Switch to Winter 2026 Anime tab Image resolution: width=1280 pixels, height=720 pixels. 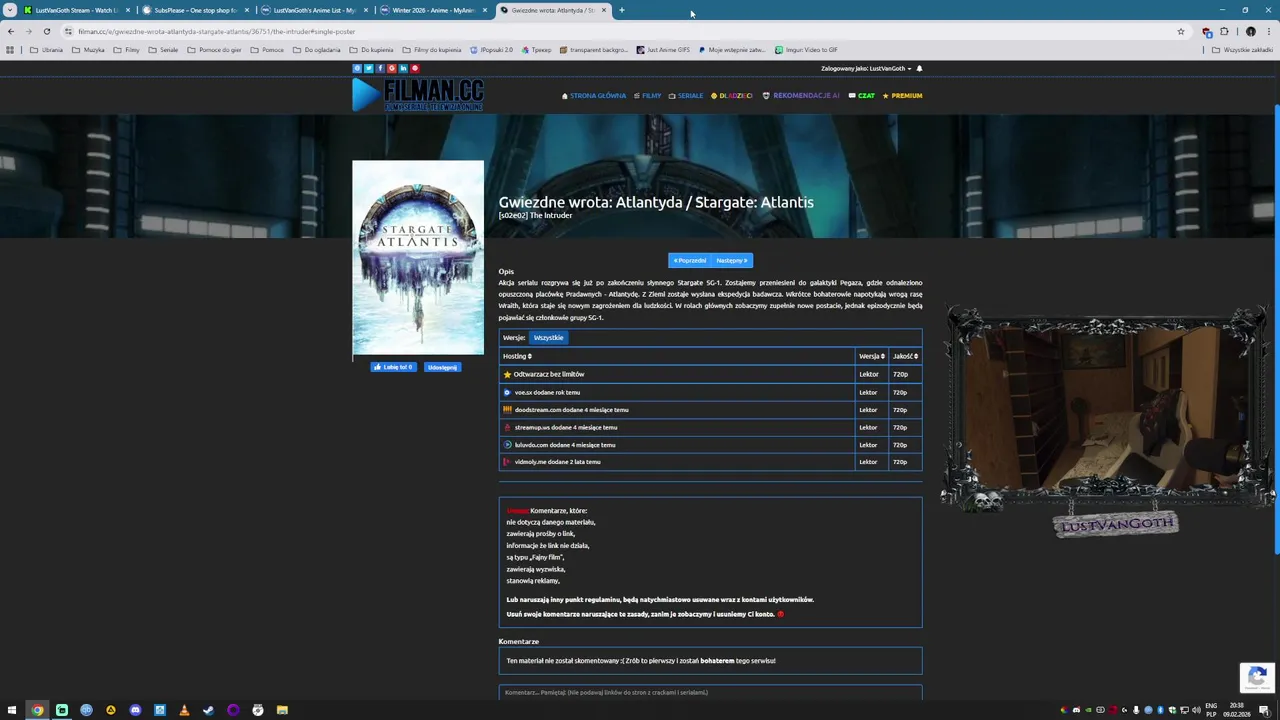433,10
